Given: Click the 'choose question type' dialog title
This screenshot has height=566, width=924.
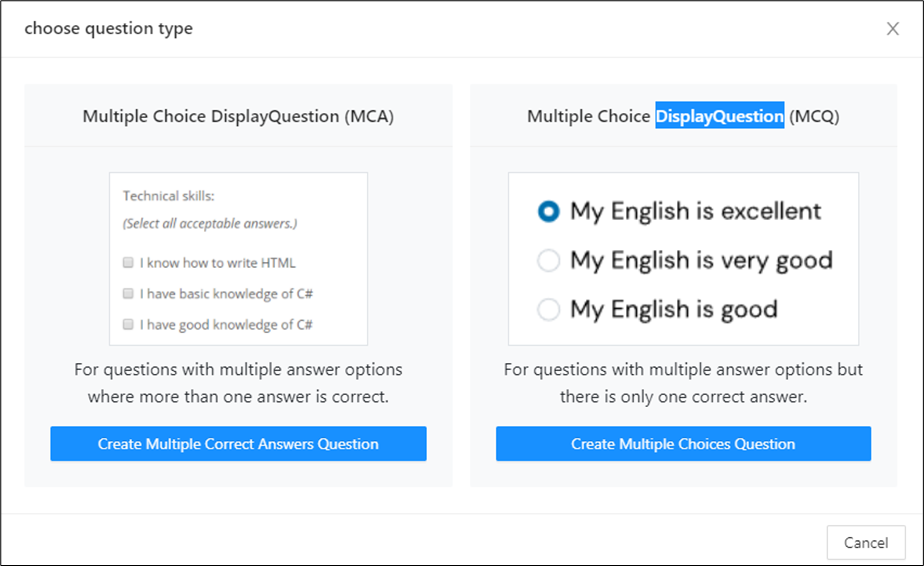Looking at the screenshot, I should click(108, 28).
